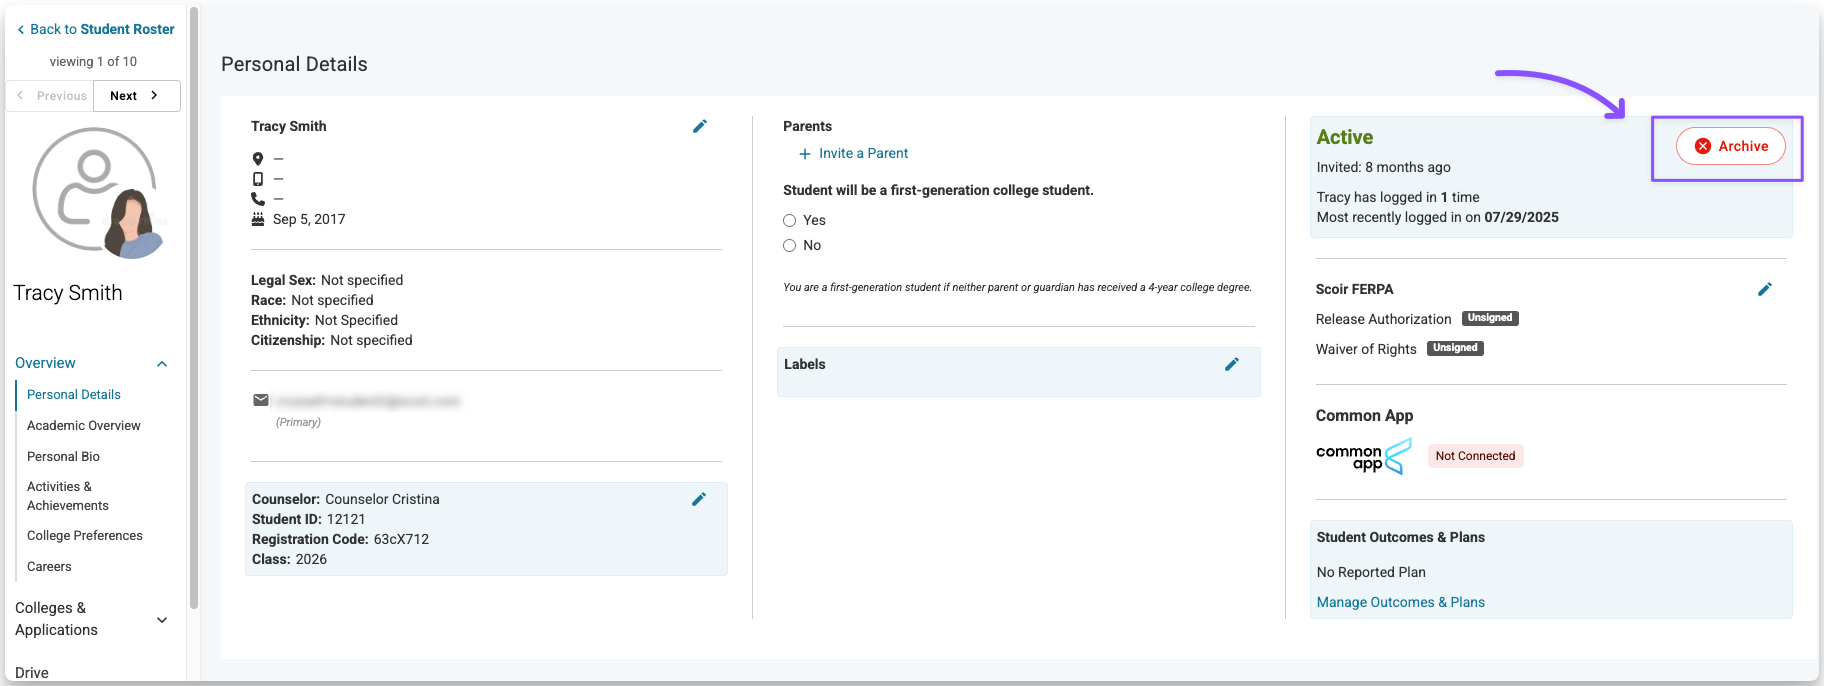Edit Scoir FERPA pencil icon
The width and height of the screenshot is (1824, 686).
click(1765, 289)
